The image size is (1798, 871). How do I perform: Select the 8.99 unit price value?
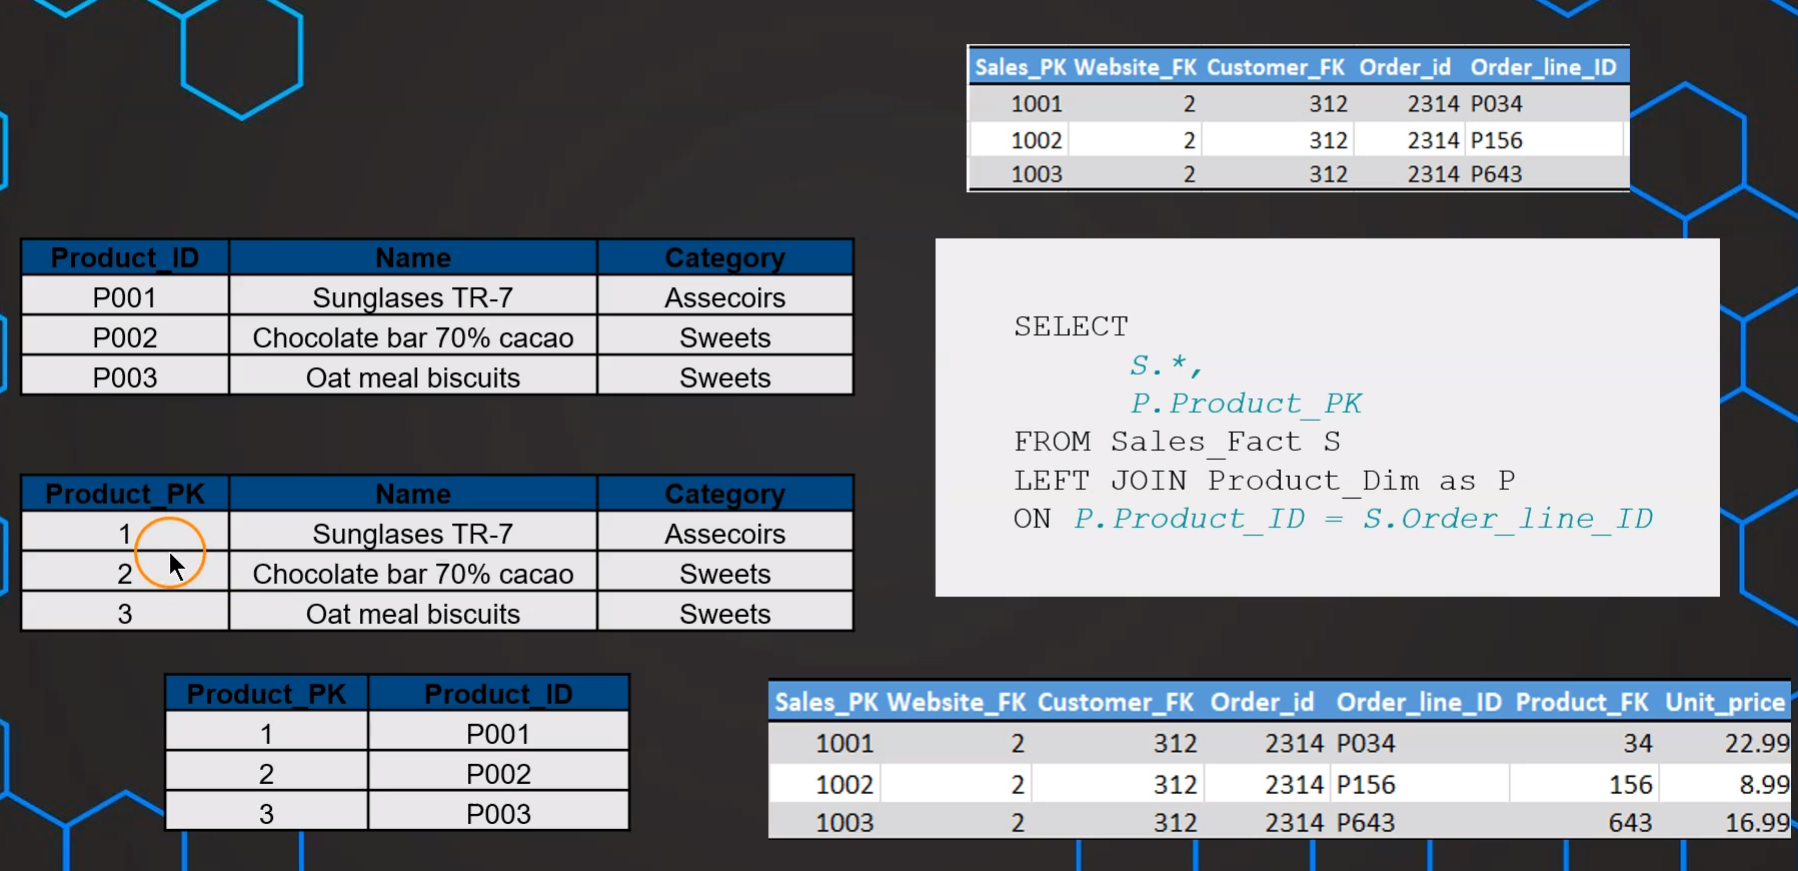pyautogui.click(x=1764, y=784)
